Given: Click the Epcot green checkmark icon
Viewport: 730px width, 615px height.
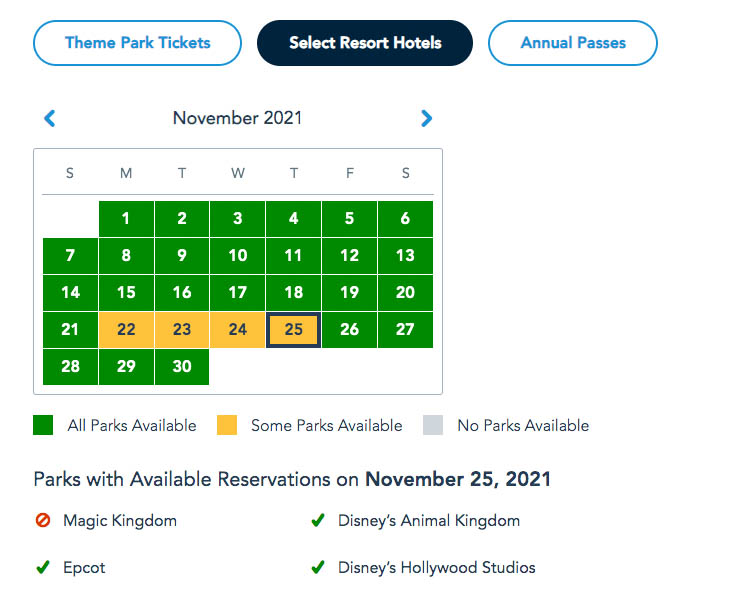Looking at the screenshot, I should [43, 567].
